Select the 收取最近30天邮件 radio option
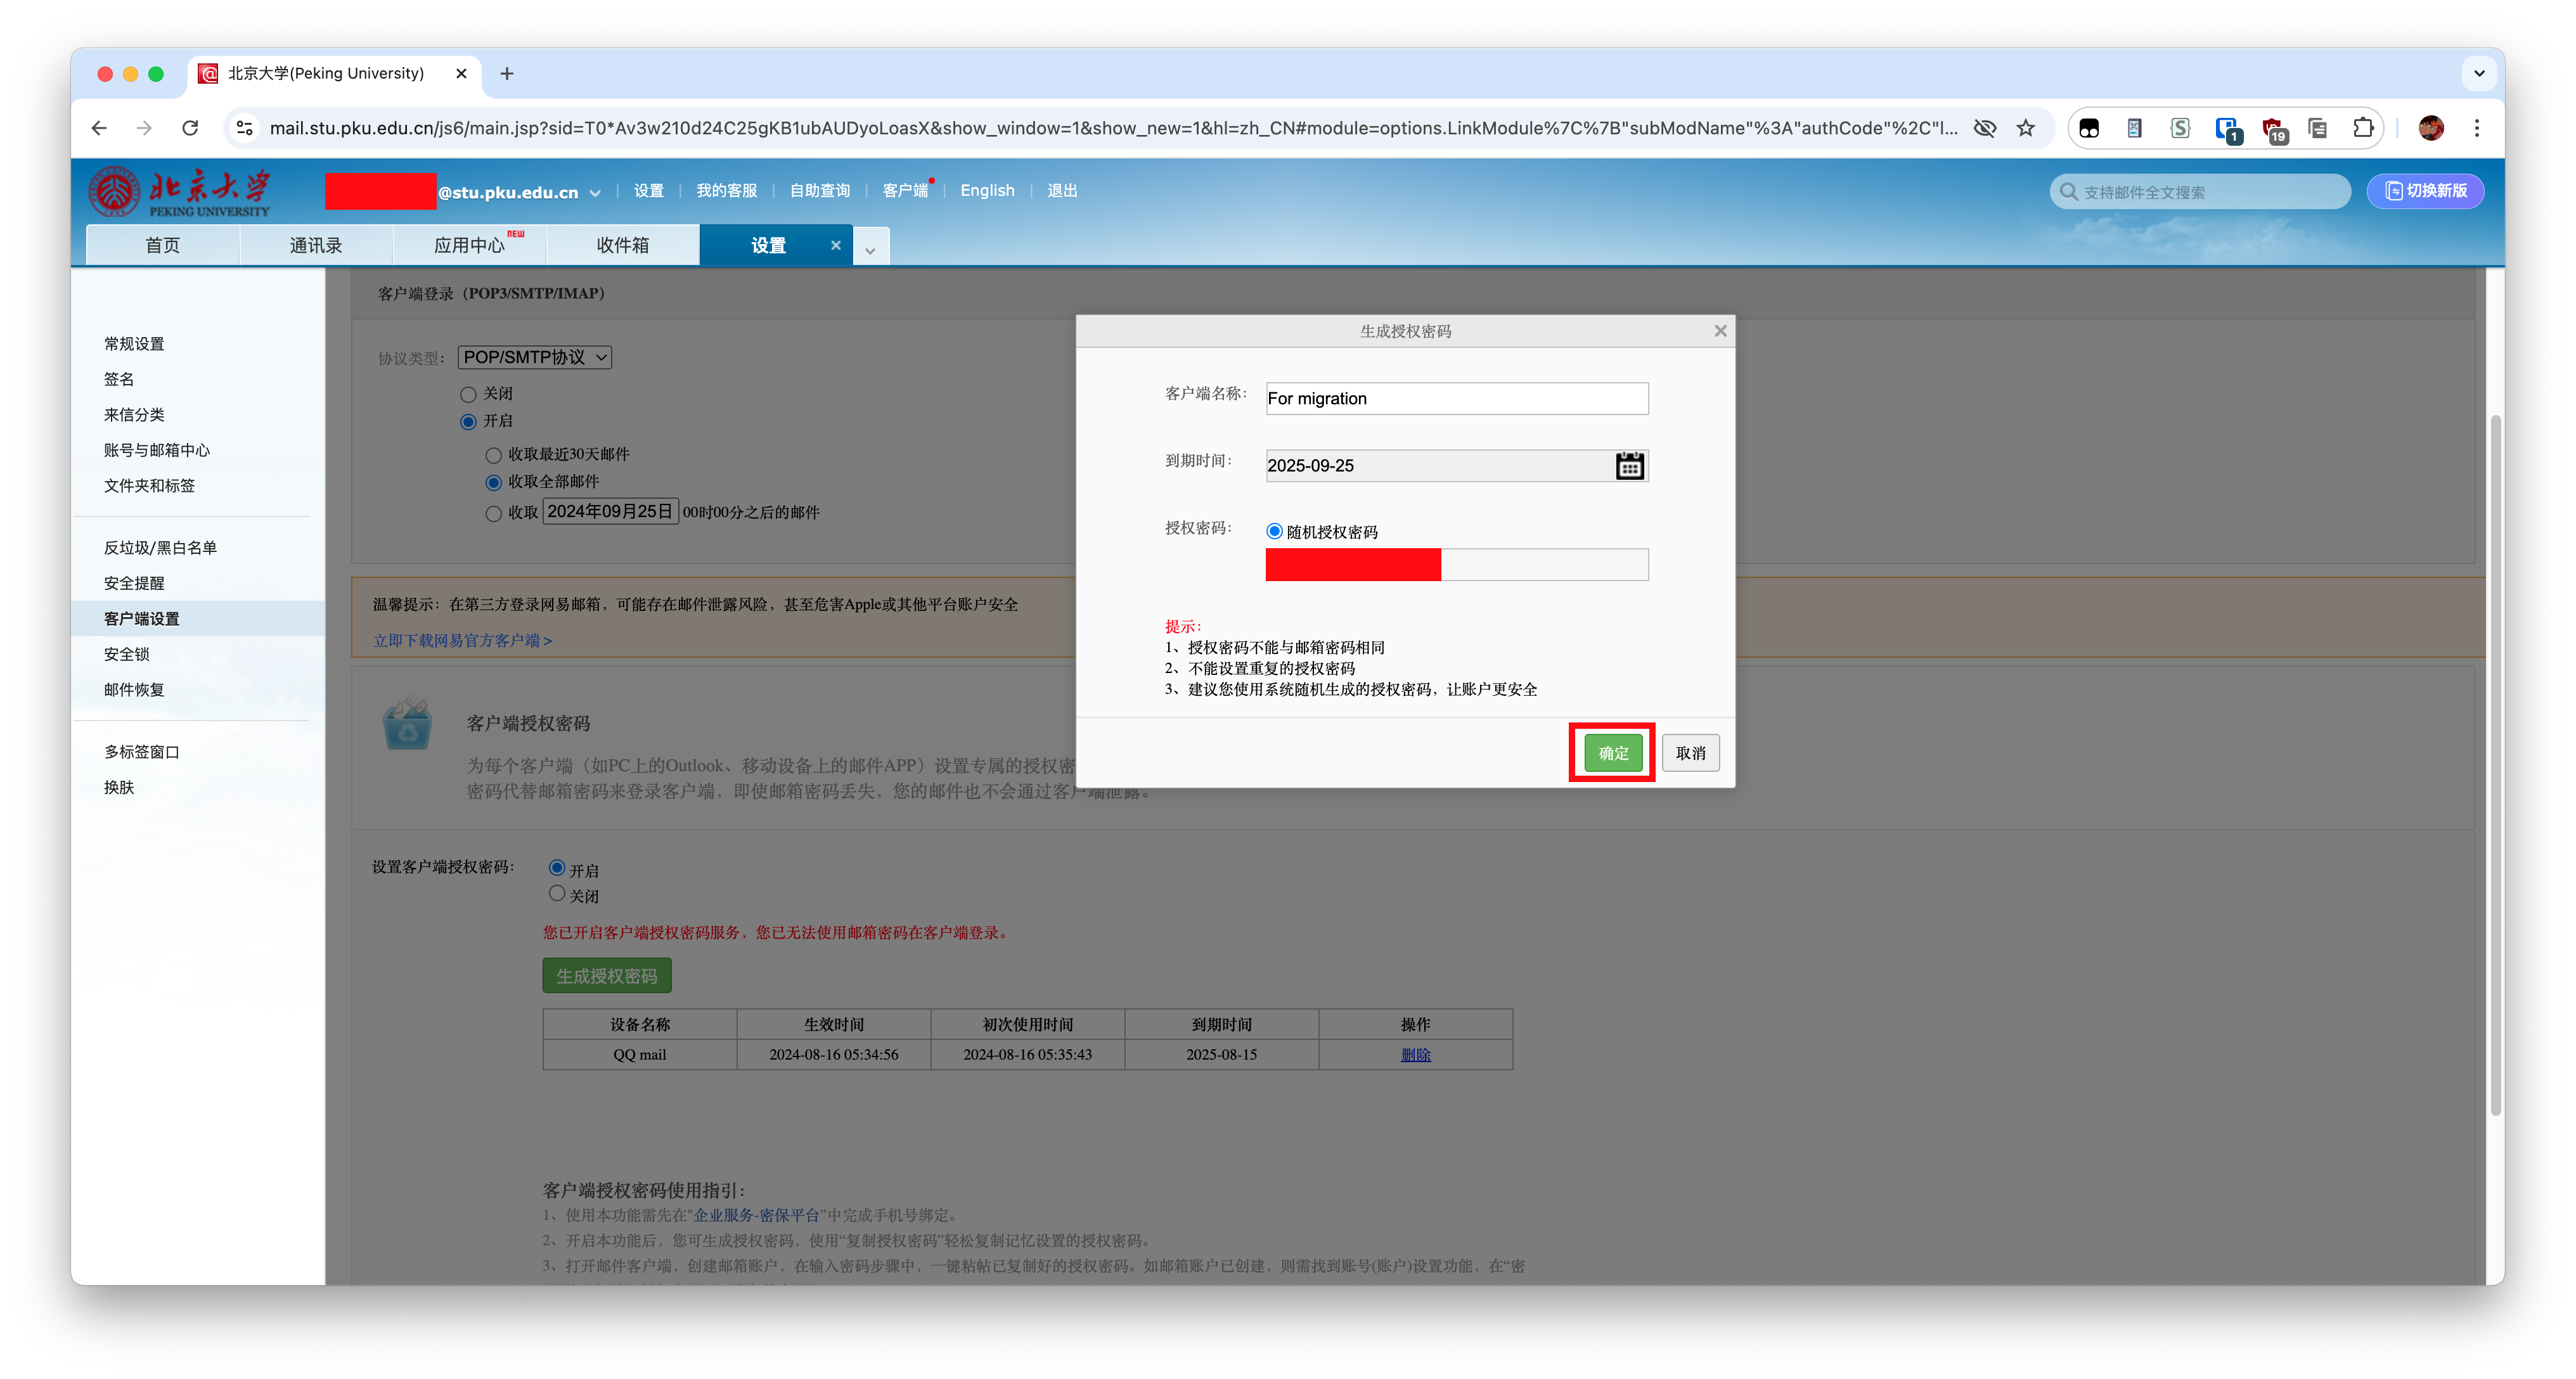This screenshot has height=1379, width=2576. [x=493, y=455]
